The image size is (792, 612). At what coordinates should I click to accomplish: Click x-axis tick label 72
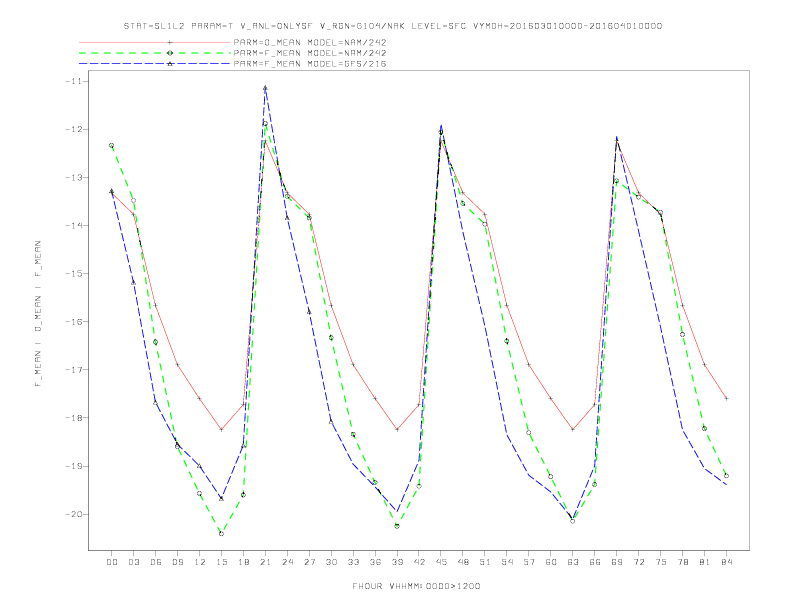point(638,562)
